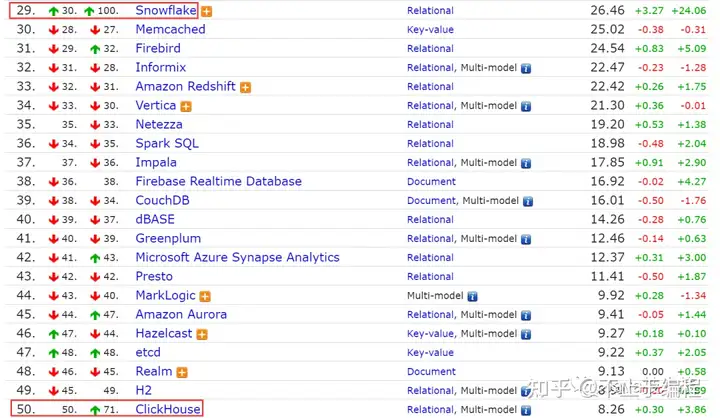Screen dimensions: 720x418
Task: Open the Memcached database link
Action: 170,29
